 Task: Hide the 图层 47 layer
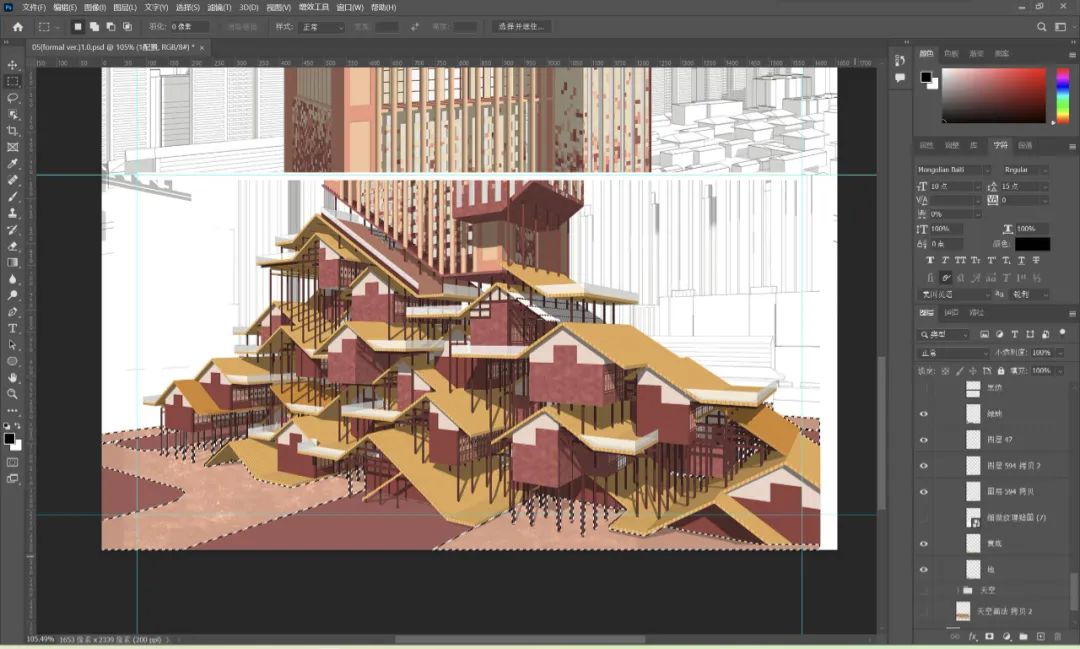coord(924,440)
